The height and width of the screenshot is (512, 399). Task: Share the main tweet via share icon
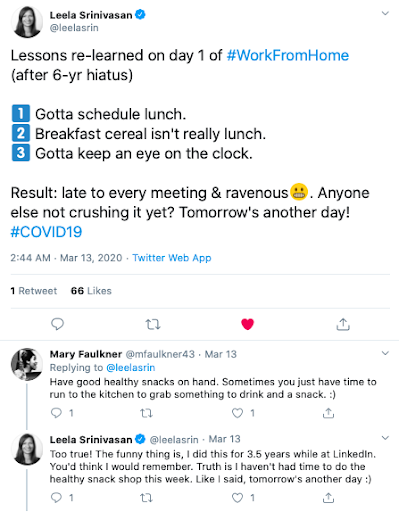[x=343, y=324]
